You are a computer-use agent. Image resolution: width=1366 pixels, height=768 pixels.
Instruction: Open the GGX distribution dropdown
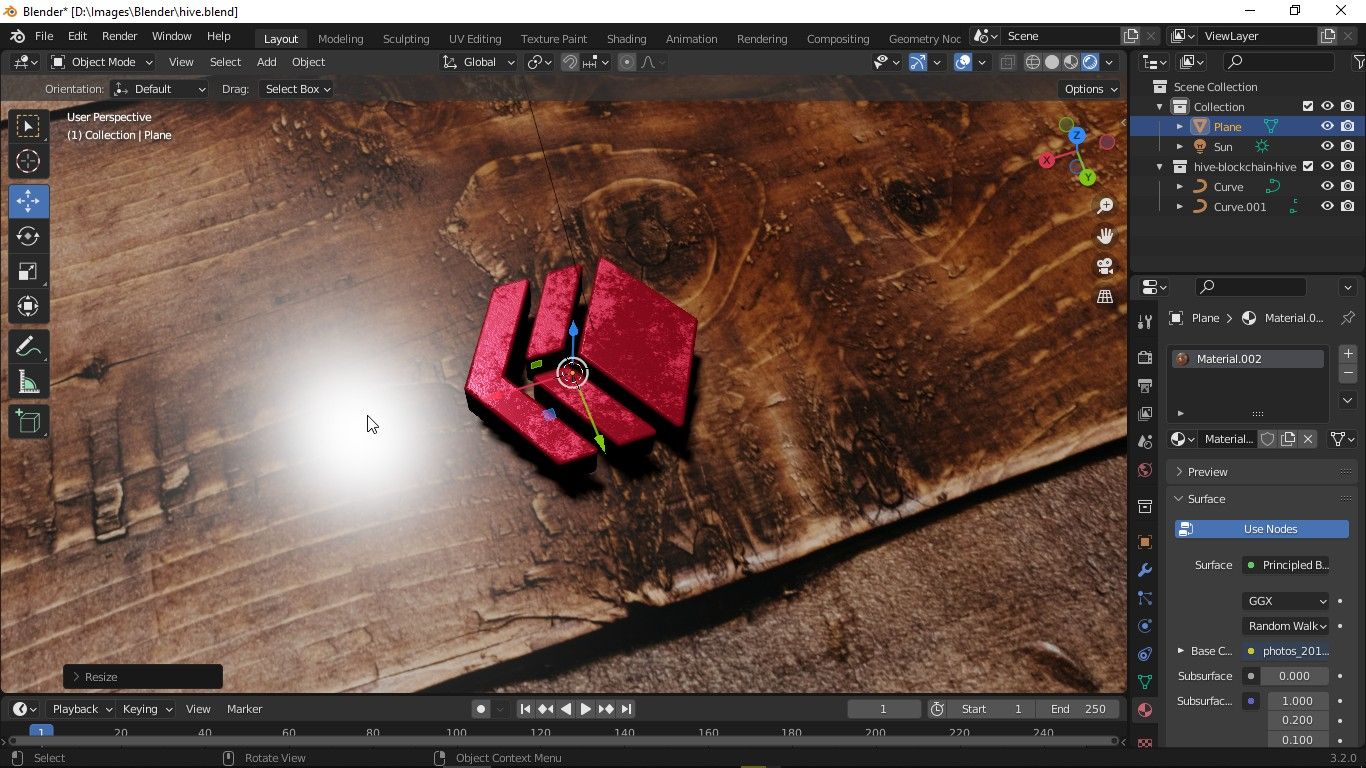pos(1286,601)
